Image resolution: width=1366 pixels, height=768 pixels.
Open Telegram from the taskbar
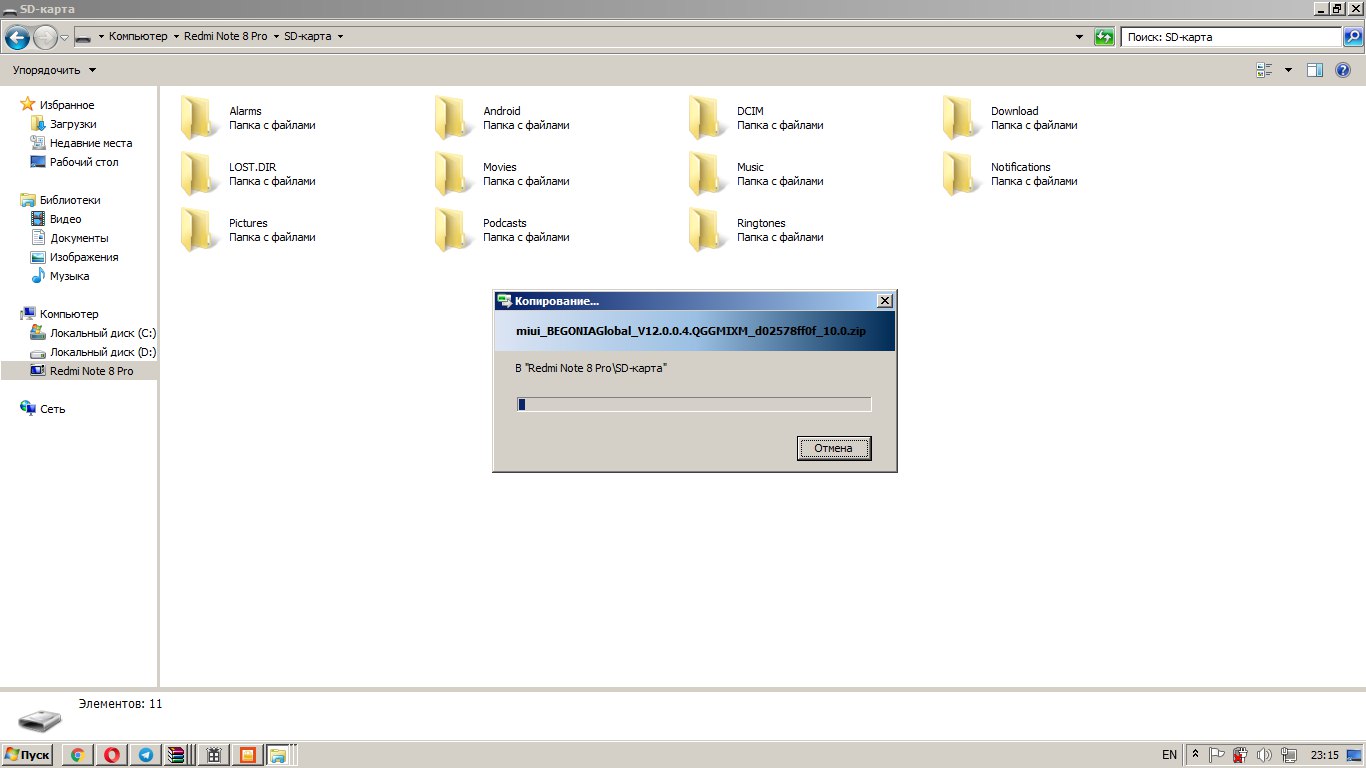(145, 755)
